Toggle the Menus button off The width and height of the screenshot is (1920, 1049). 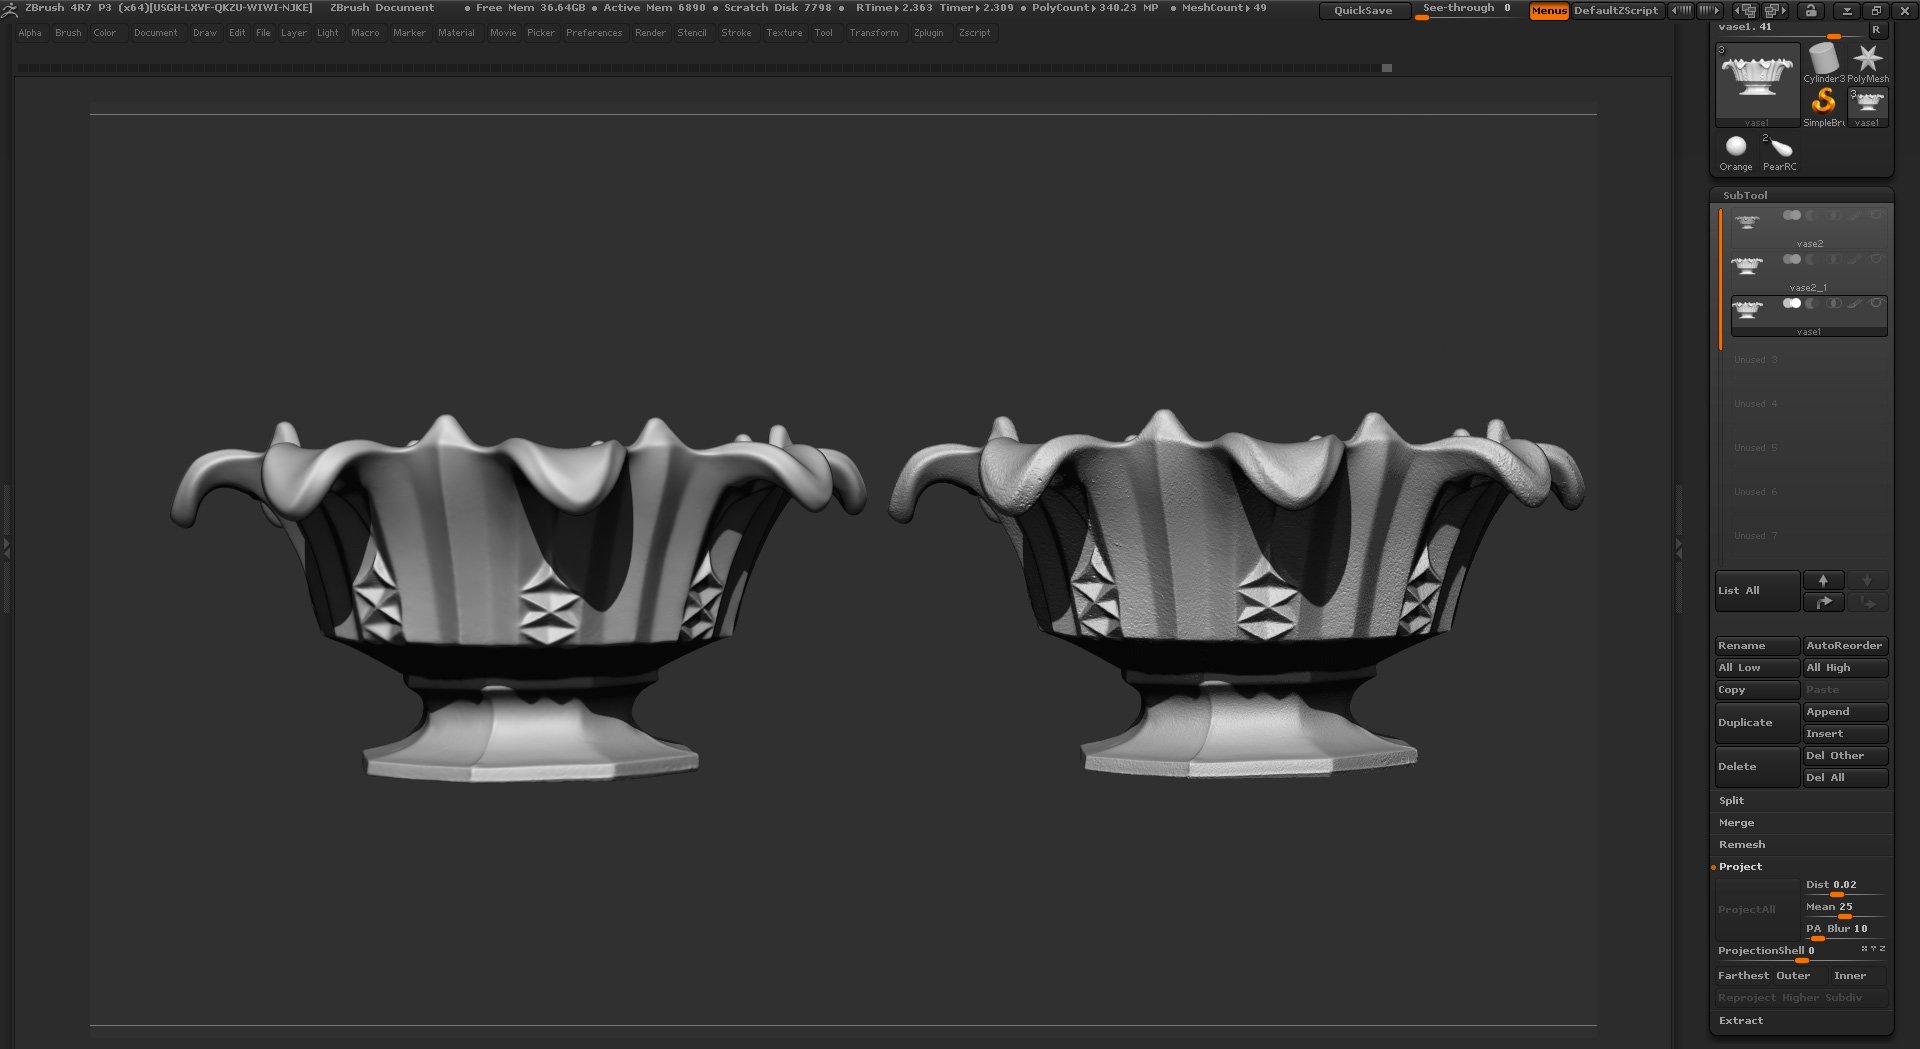pos(1548,11)
